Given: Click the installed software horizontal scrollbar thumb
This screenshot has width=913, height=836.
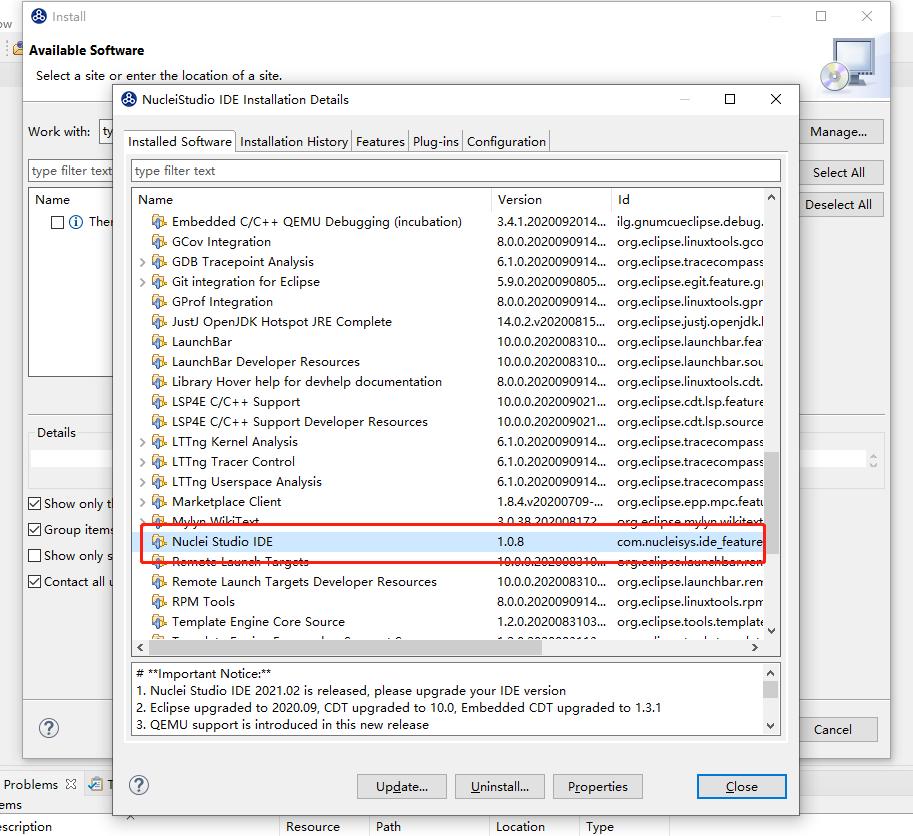Looking at the screenshot, I should coord(345,647).
